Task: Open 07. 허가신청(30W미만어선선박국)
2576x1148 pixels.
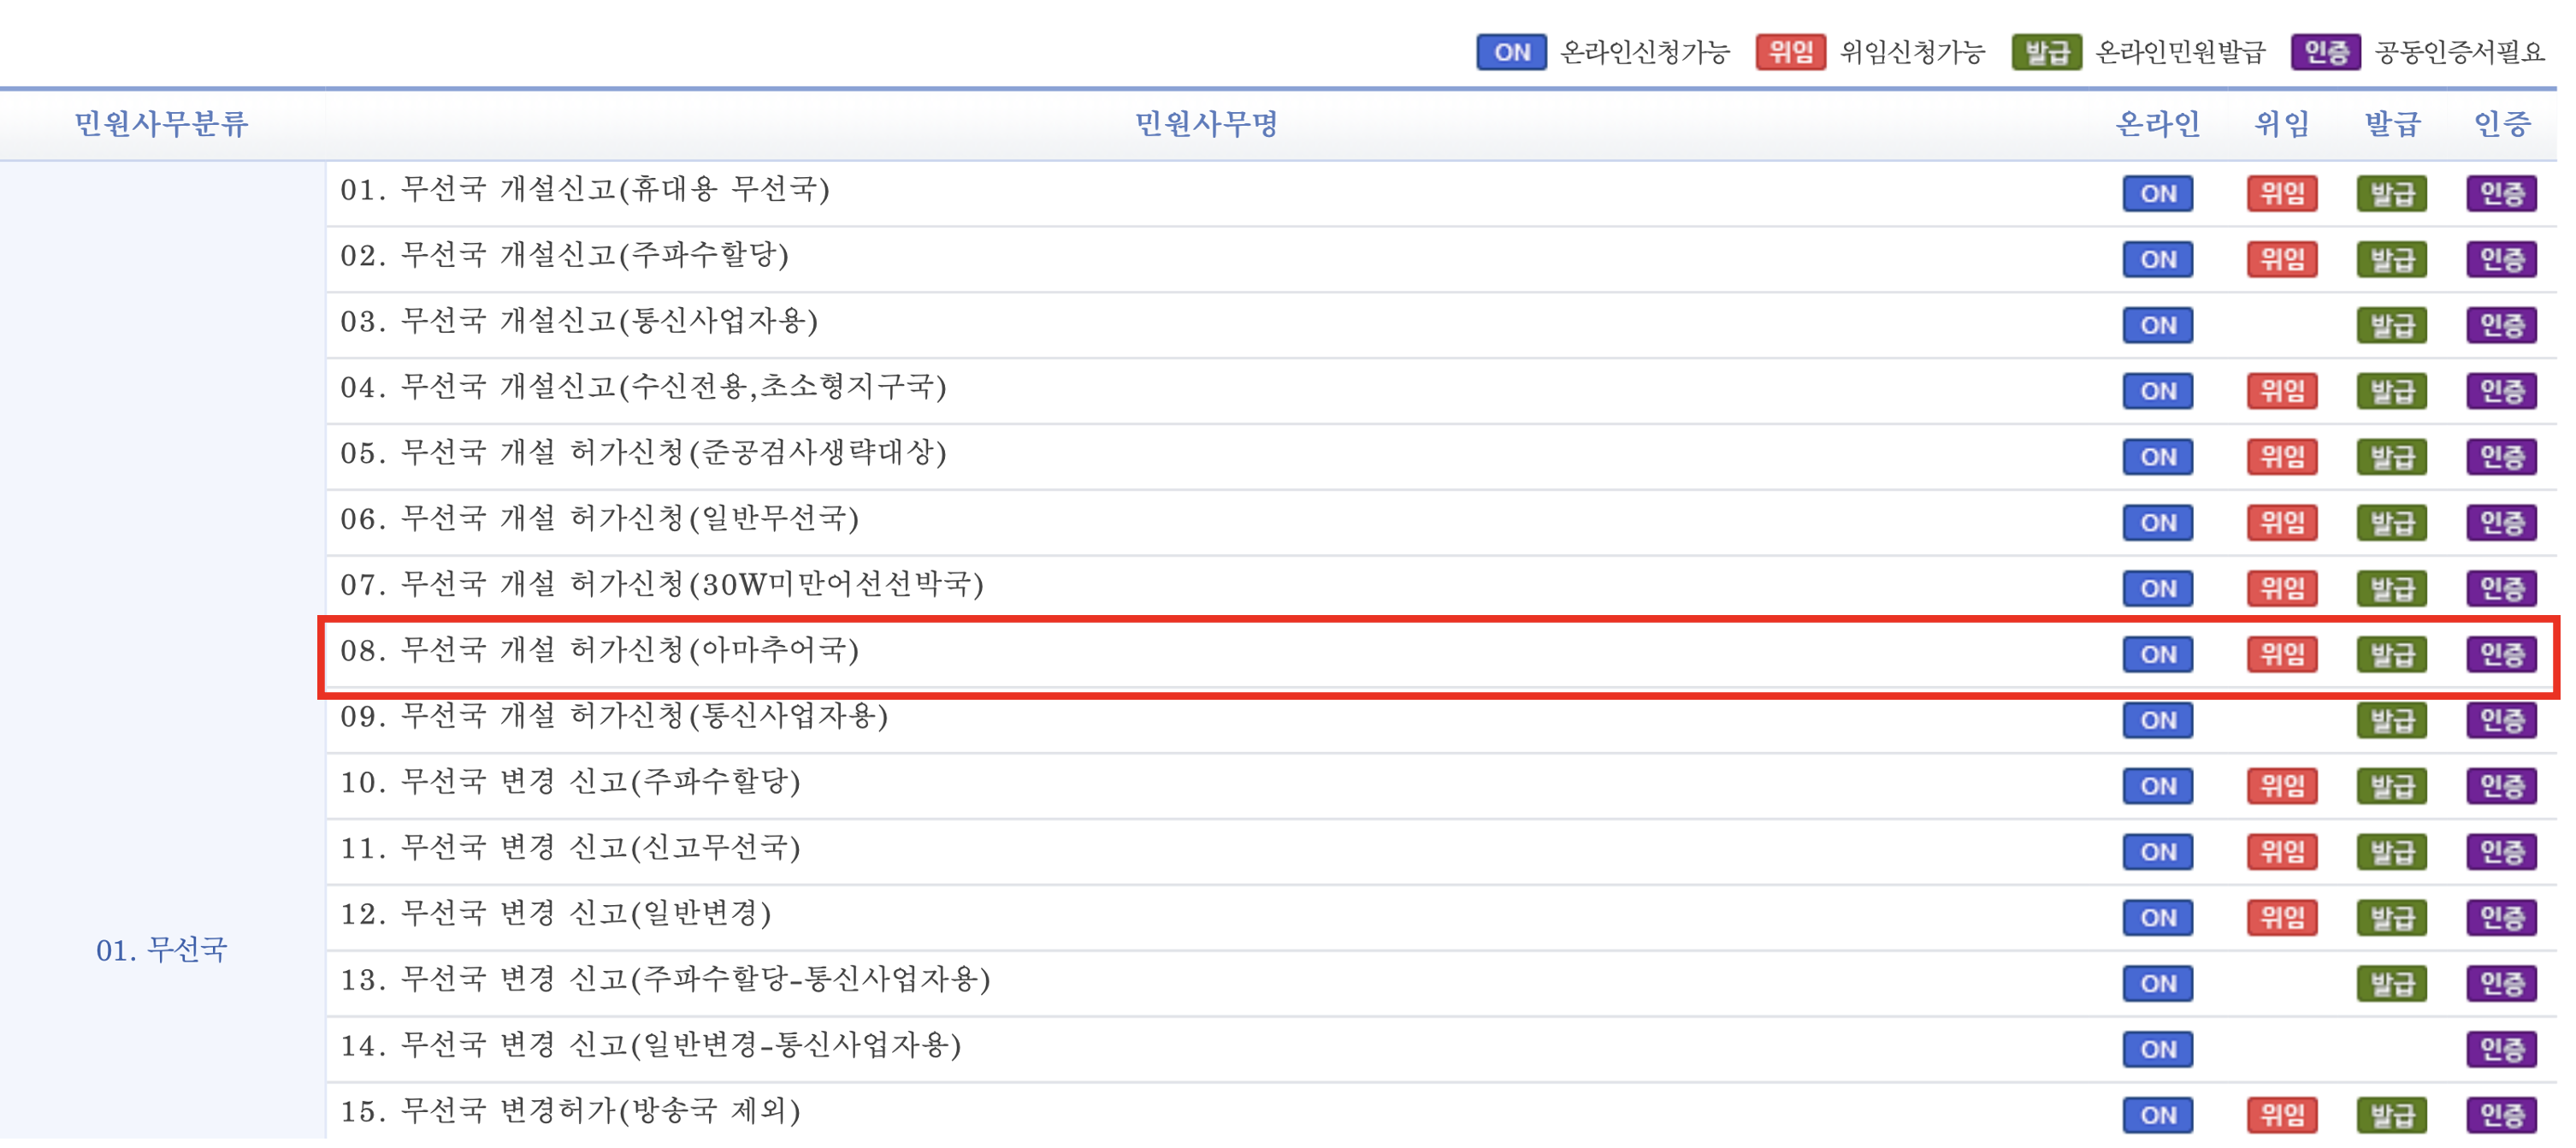Action: pyautogui.click(x=662, y=584)
